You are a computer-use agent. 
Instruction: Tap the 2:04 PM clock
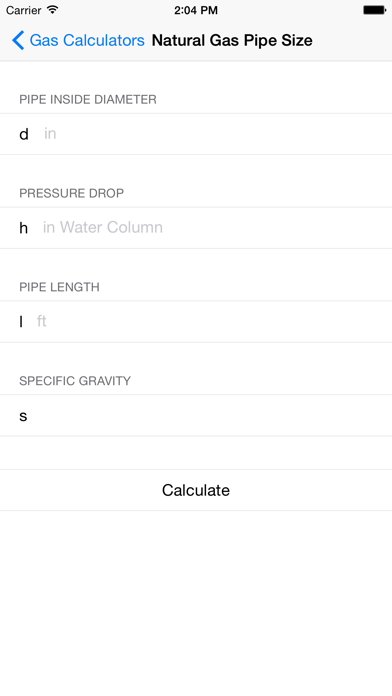click(196, 10)
